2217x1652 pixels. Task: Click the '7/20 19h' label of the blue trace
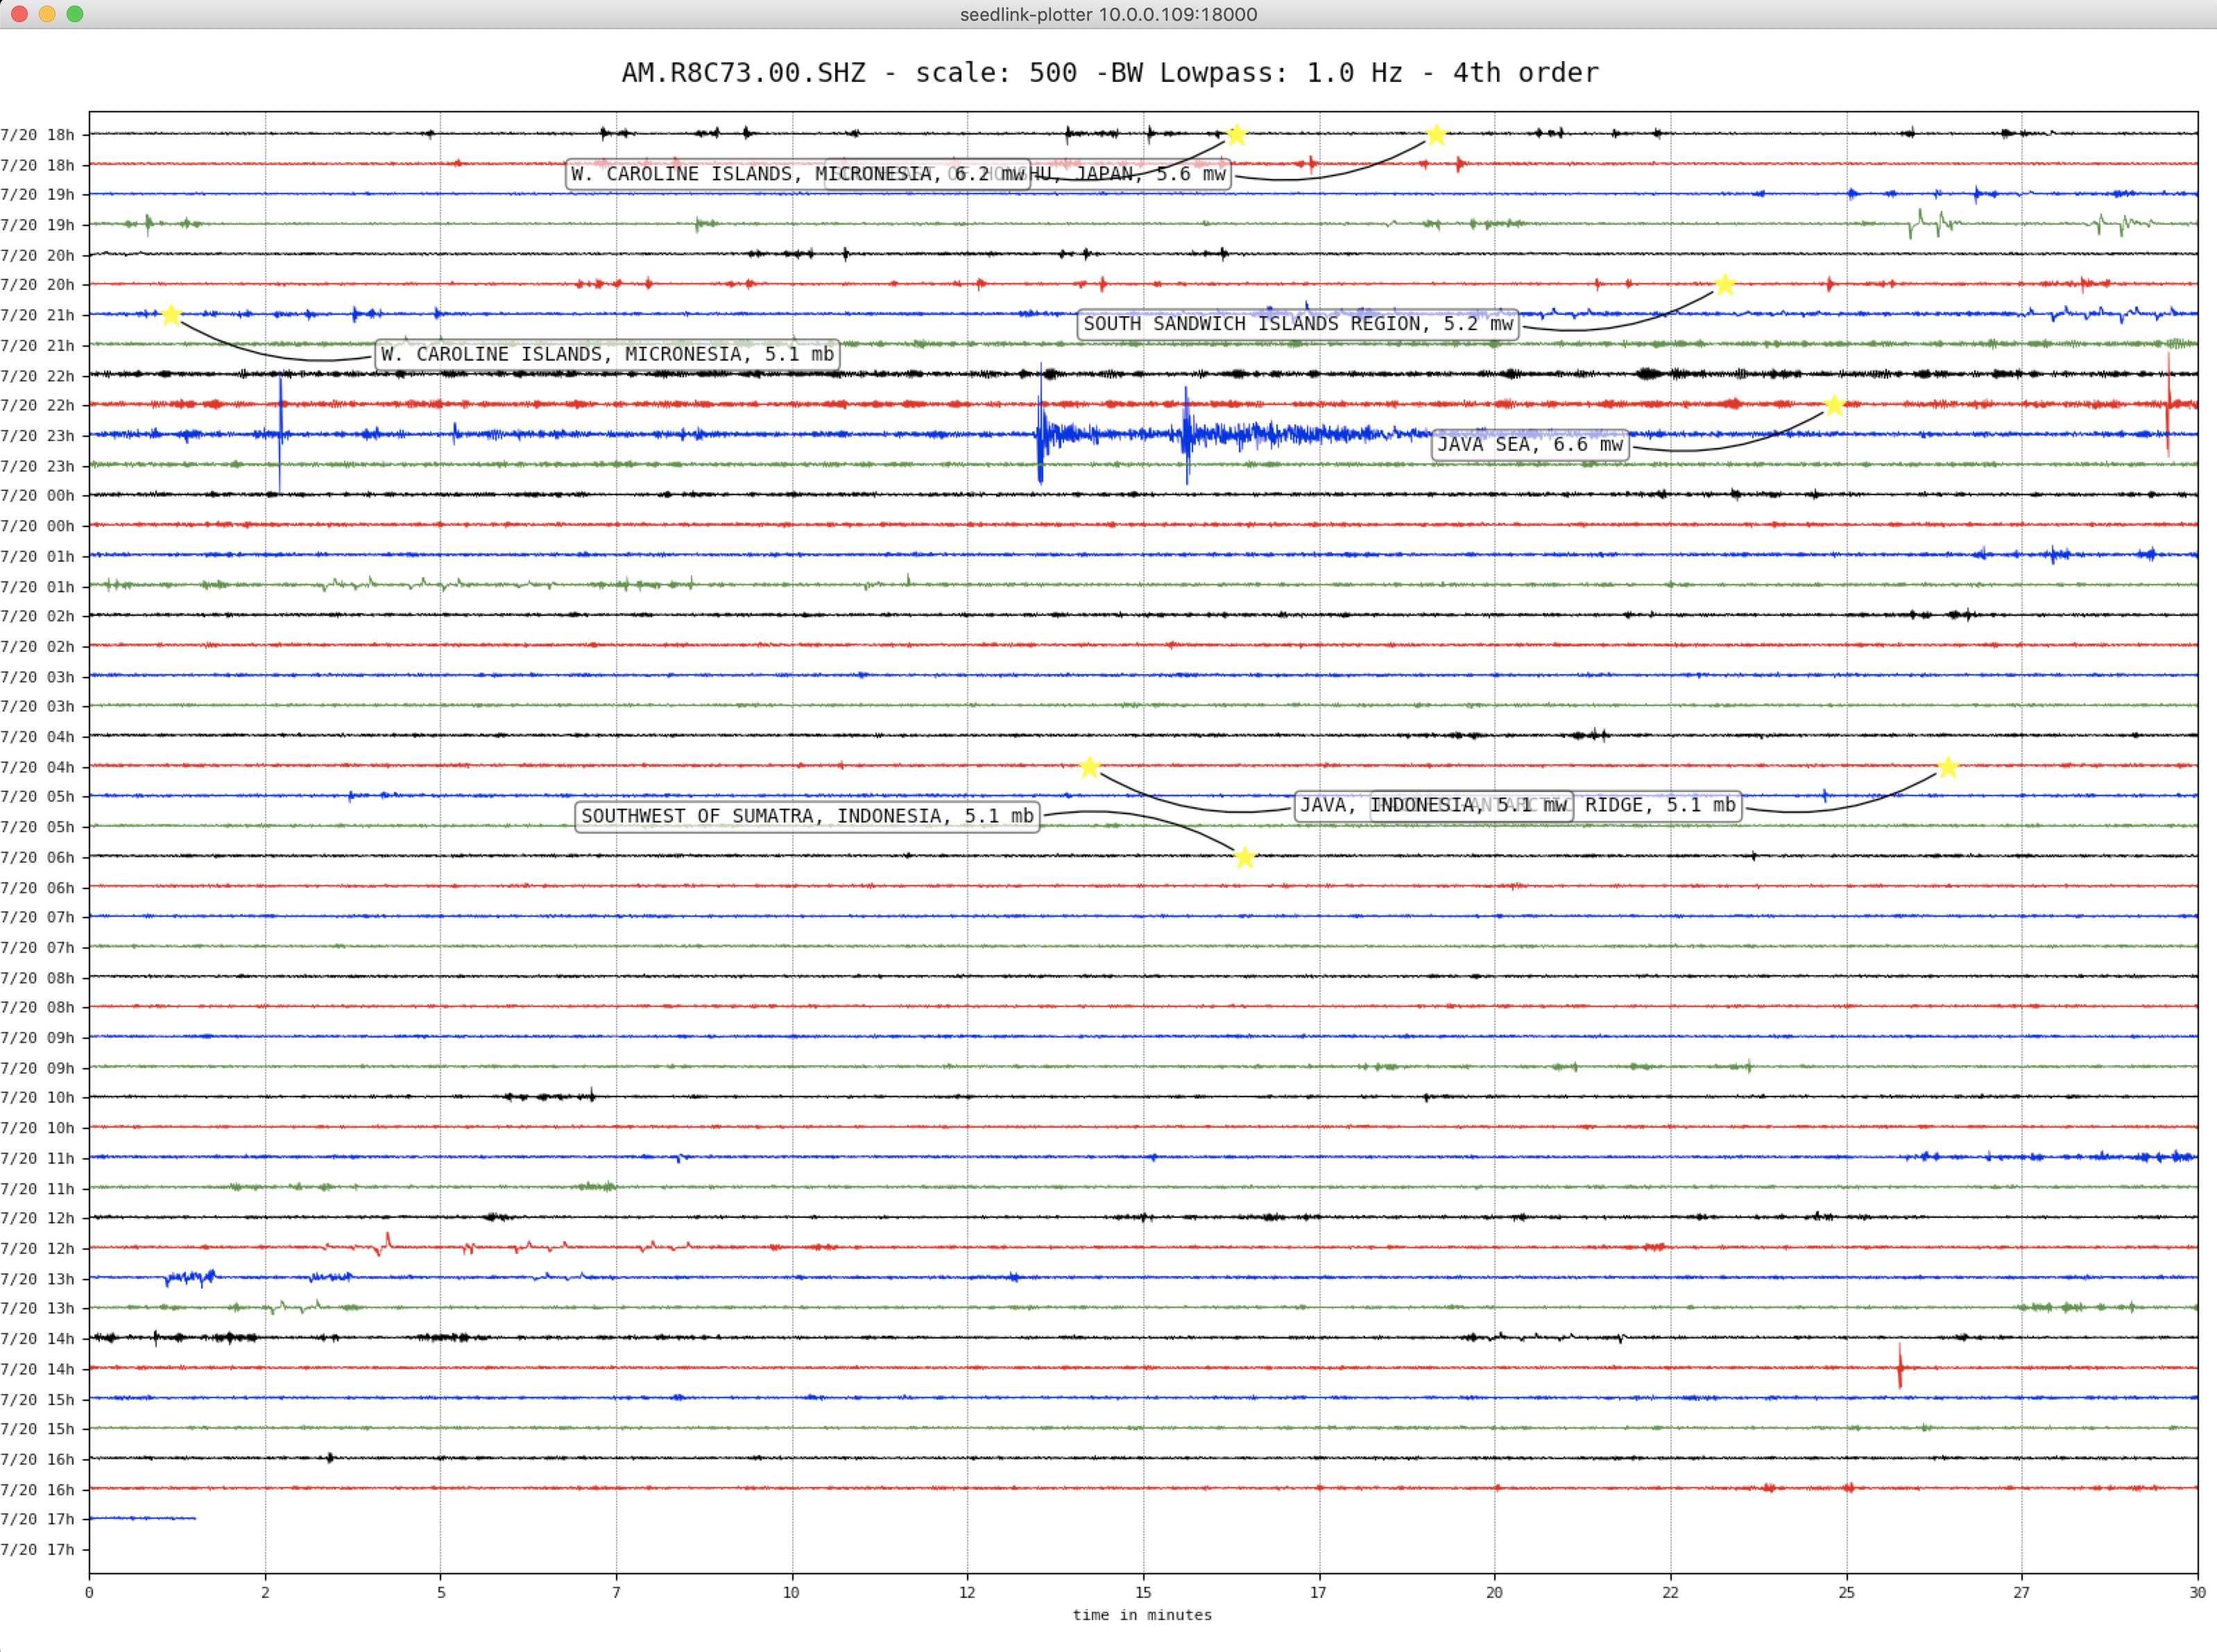38,194
